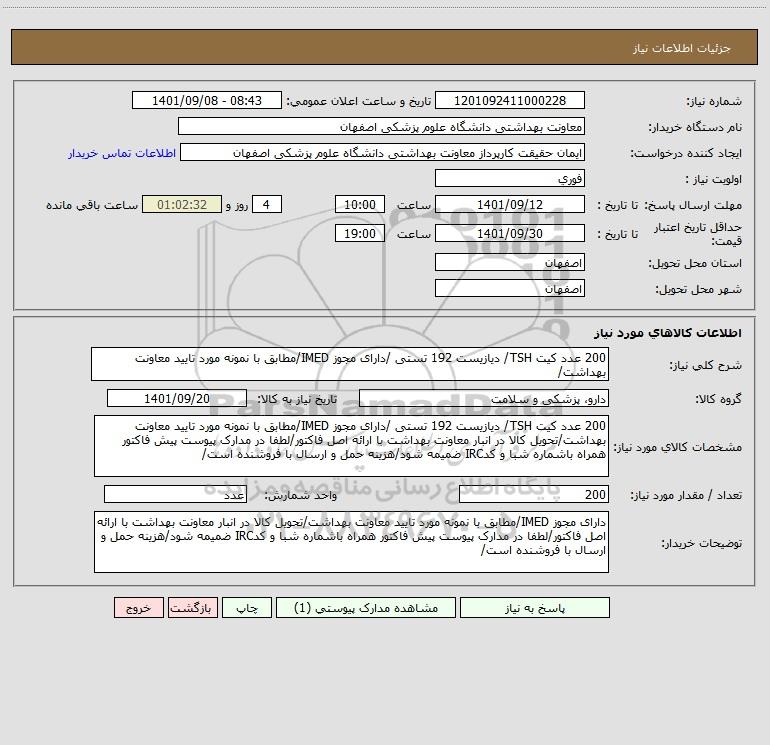This screenshot has height=745, width=770.
Task: Click the مهلت ارسال پاسخ label
Action: (692, 205)
